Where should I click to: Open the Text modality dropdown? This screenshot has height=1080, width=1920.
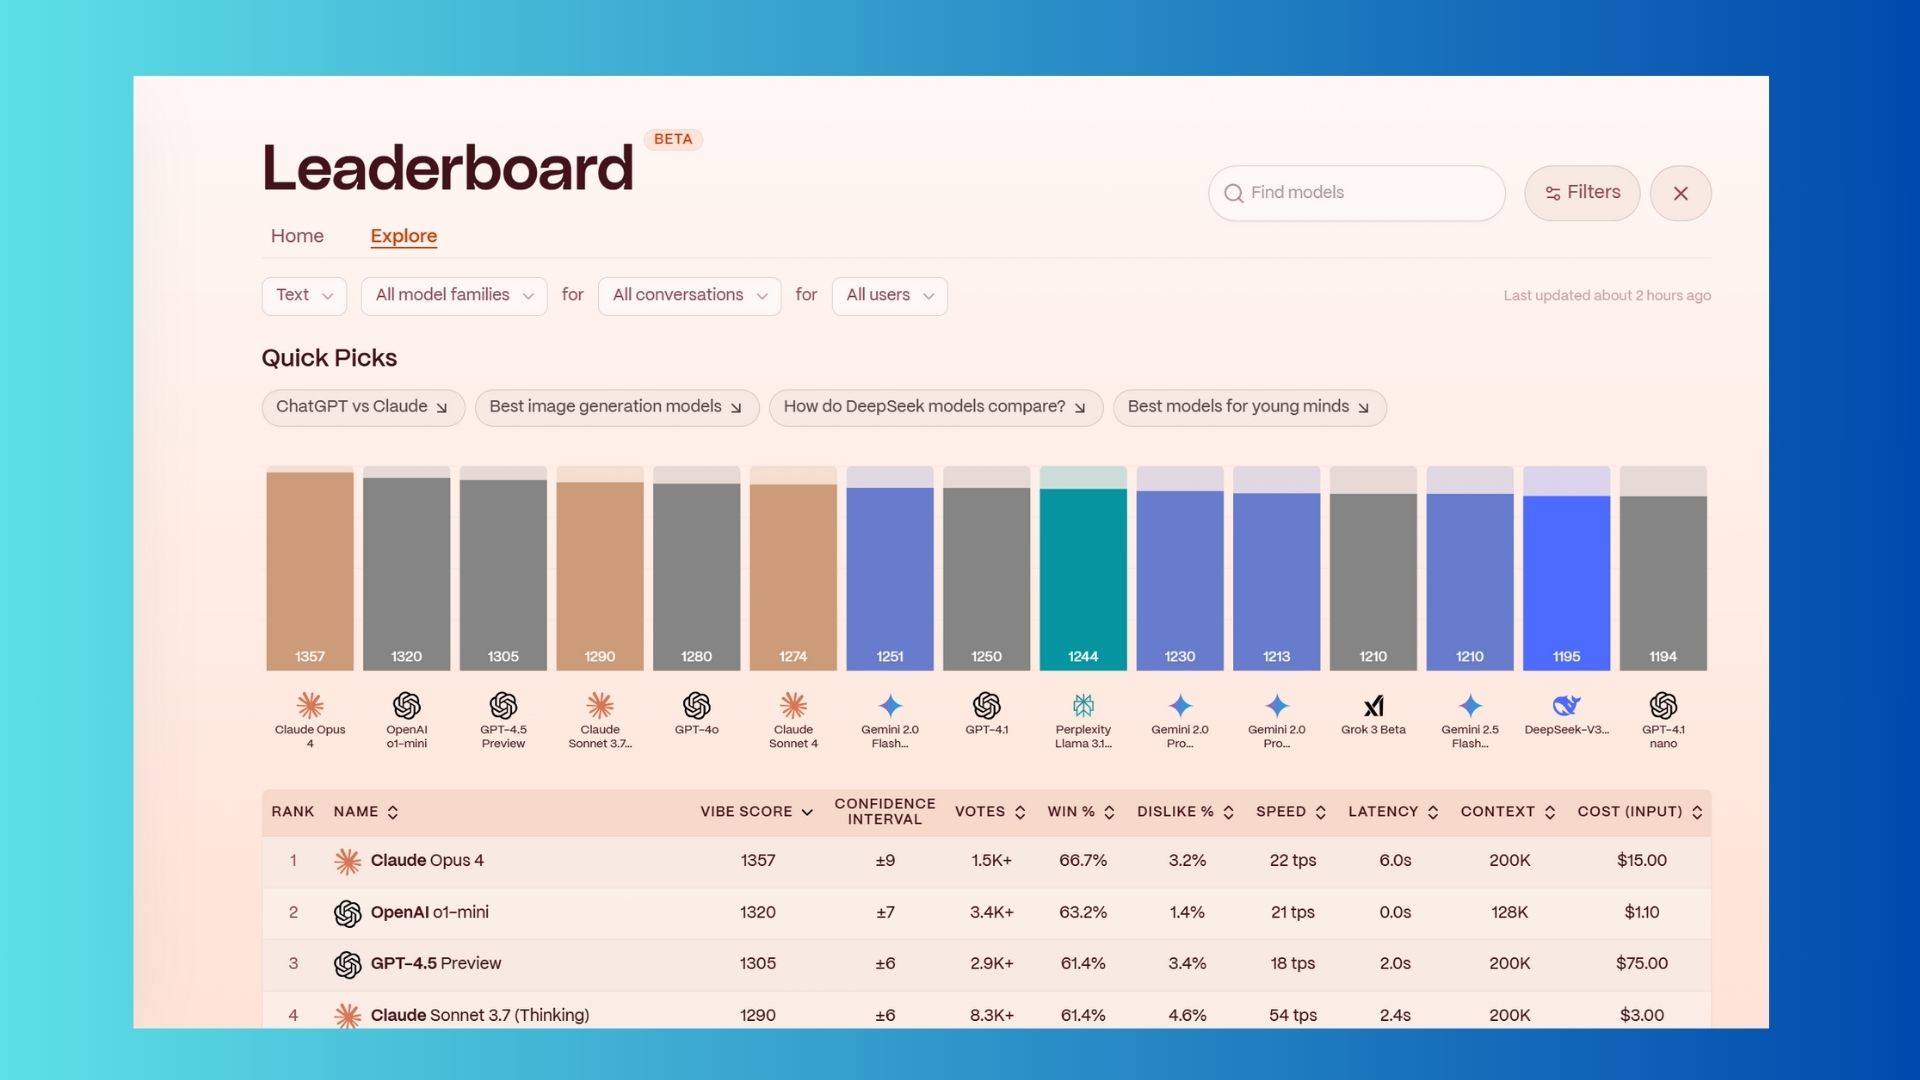[x=304, y=295]
